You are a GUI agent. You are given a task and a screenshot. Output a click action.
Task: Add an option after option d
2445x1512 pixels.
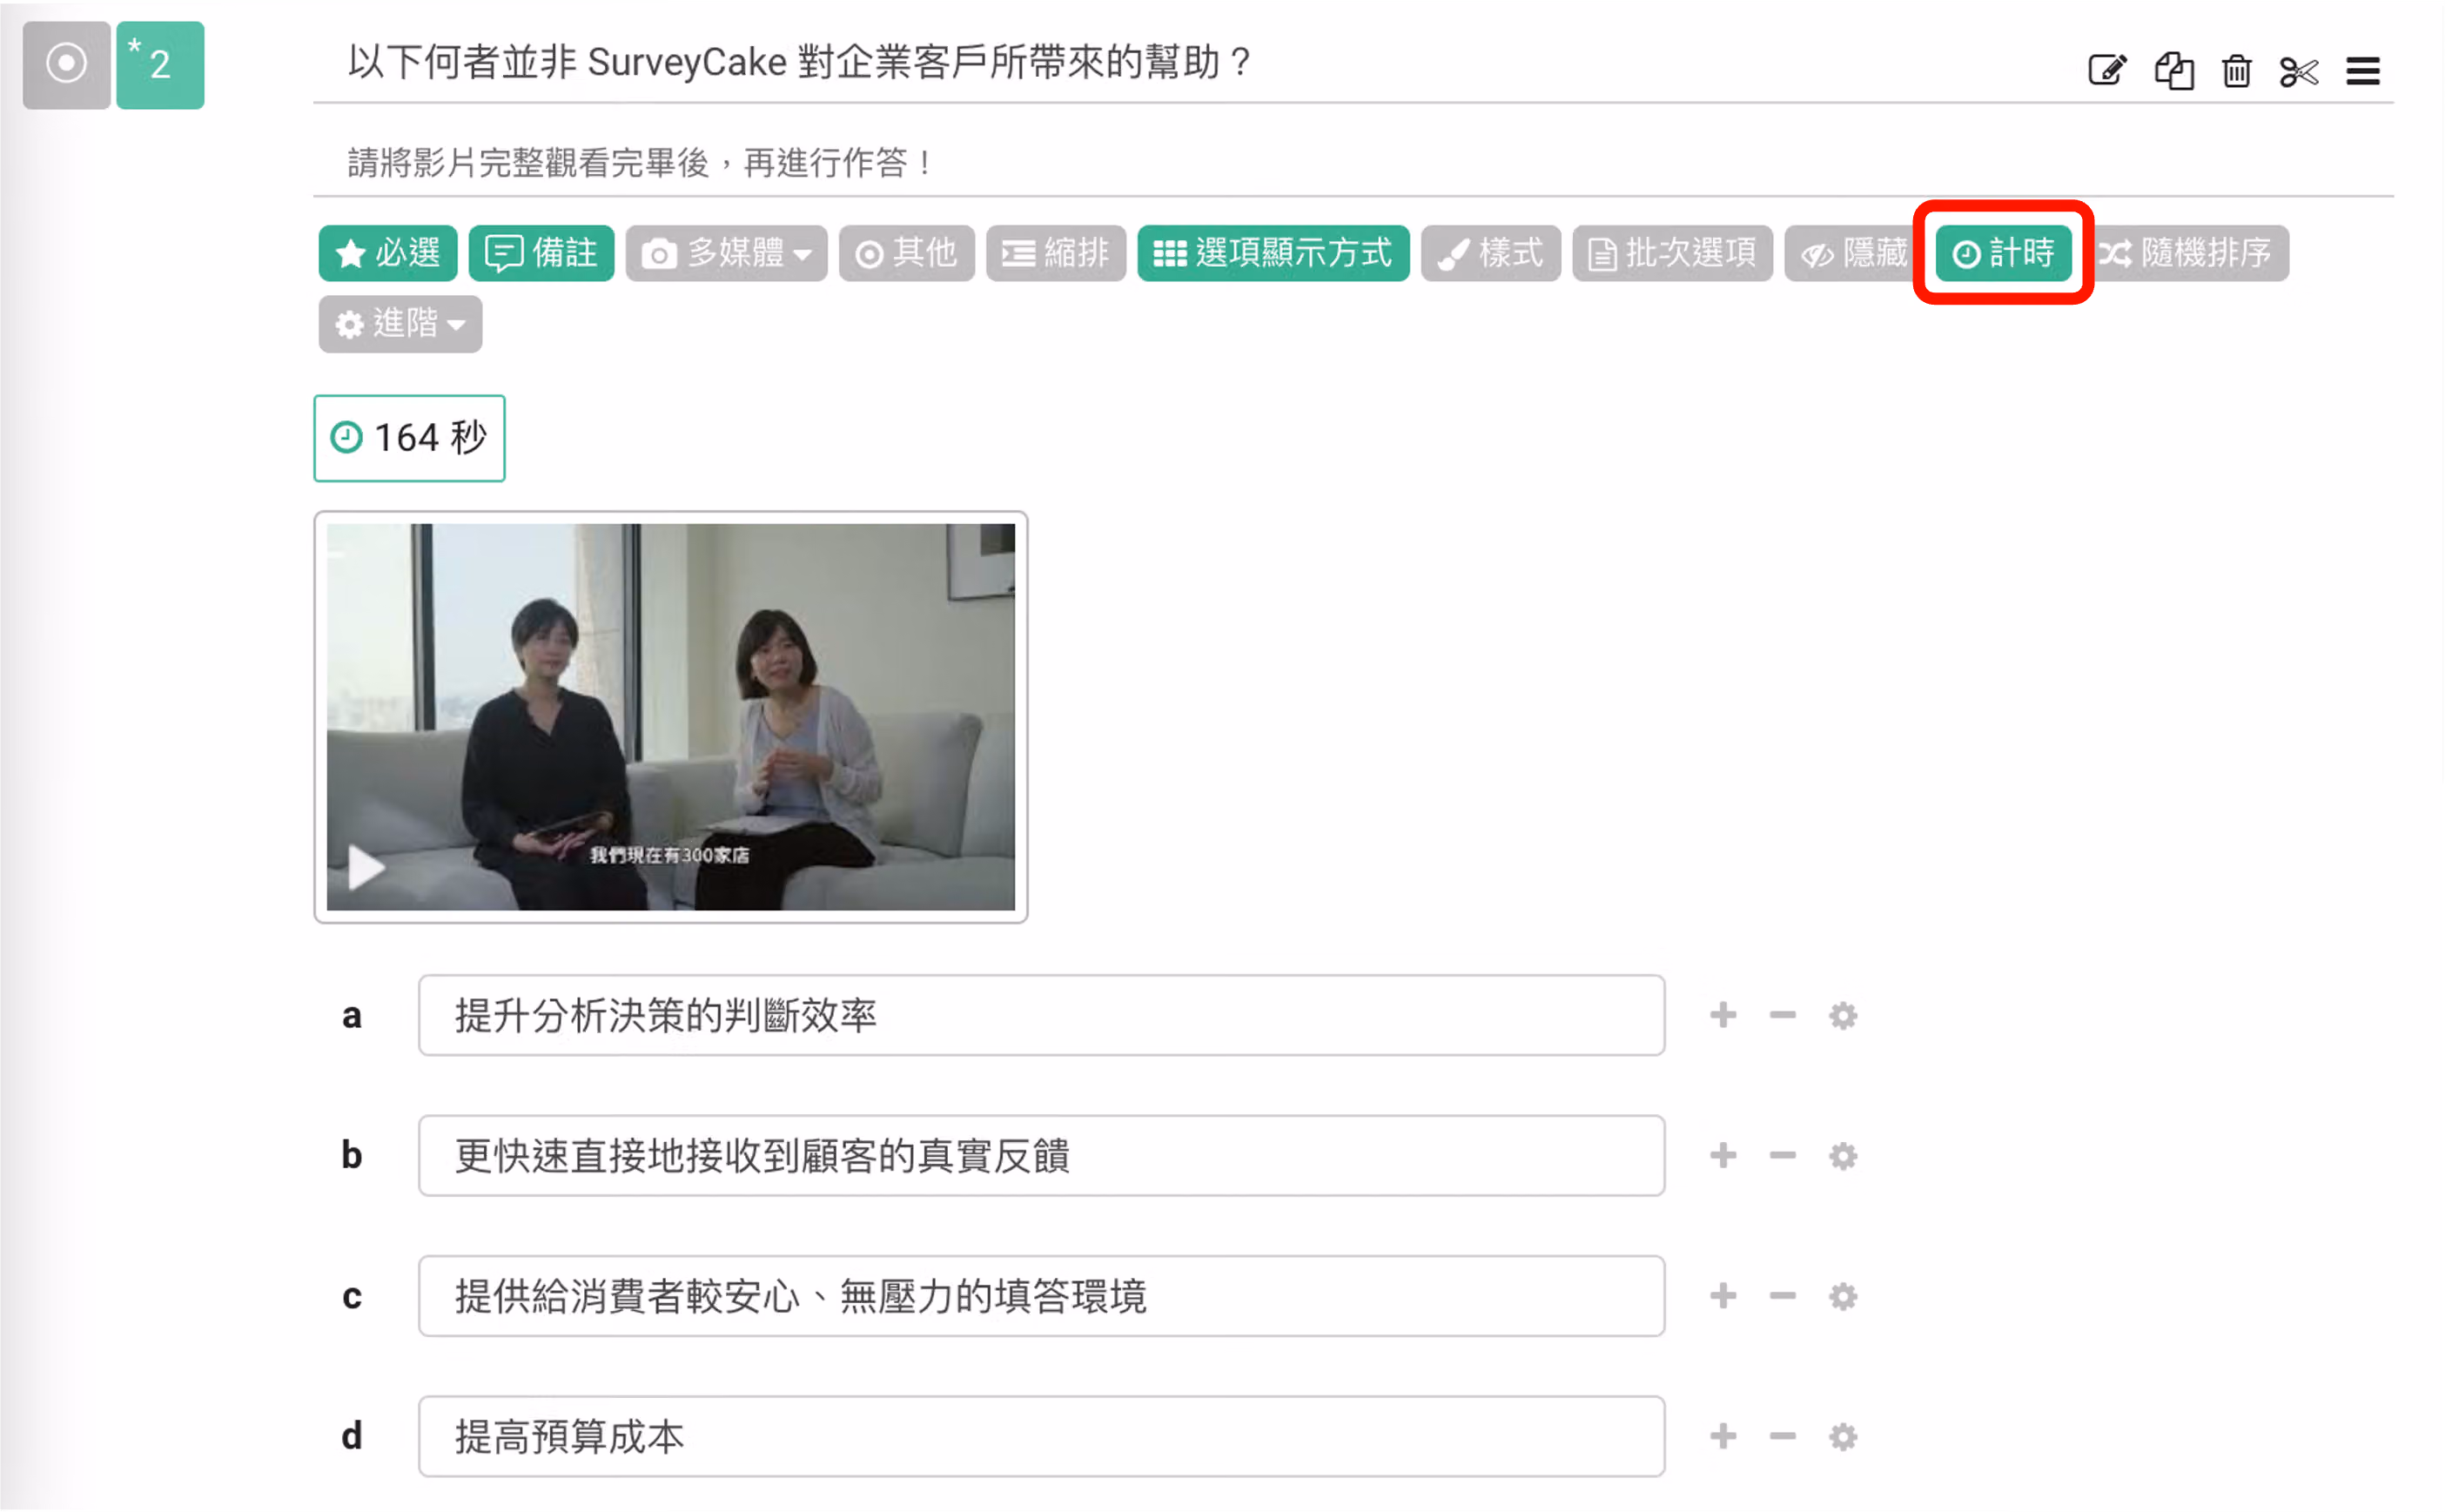click(x=1722, y=1436)
